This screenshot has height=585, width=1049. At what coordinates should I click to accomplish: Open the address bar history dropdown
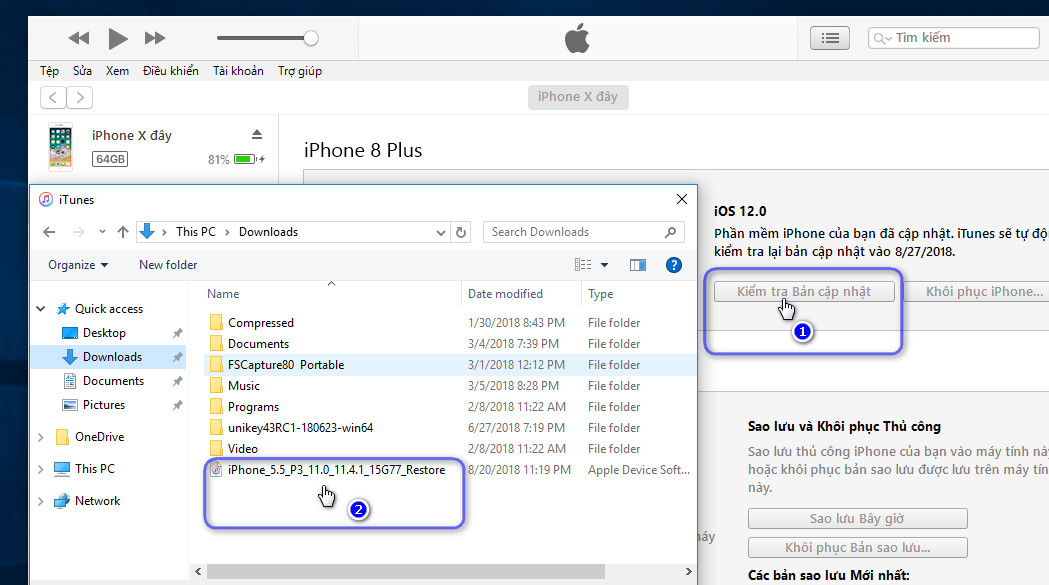click(441, 232)
